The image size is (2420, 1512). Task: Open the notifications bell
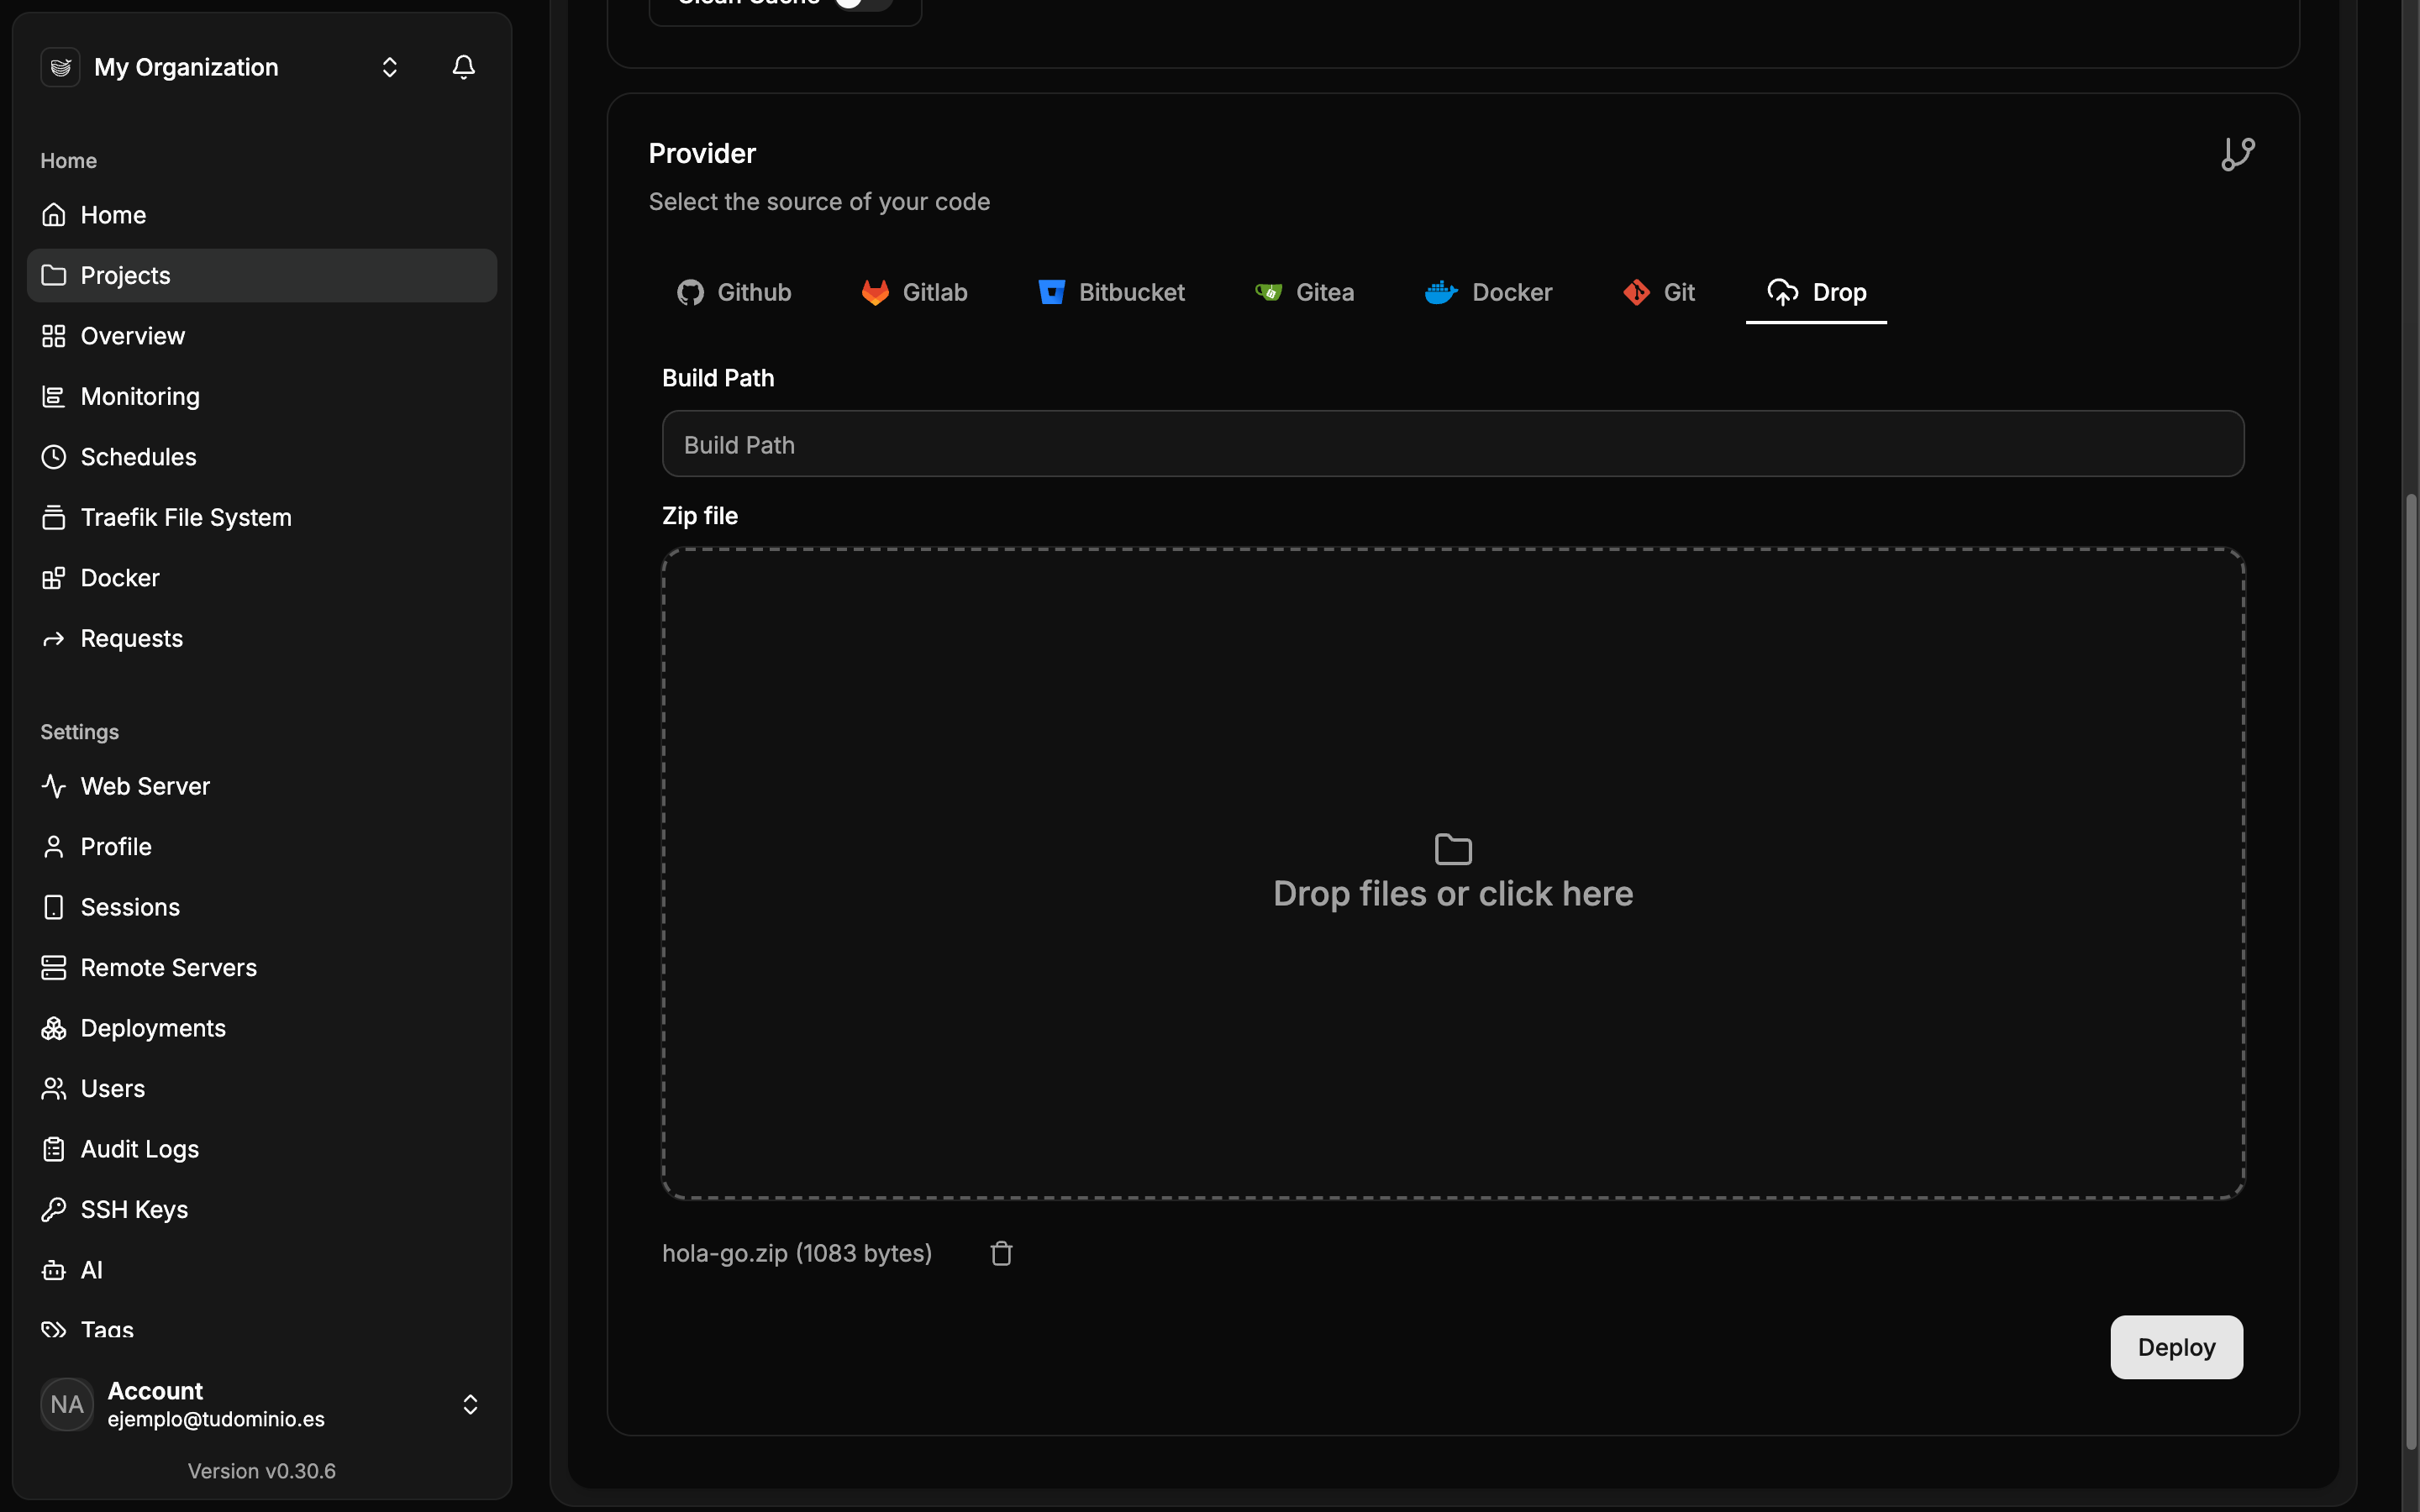coord(463,67)
